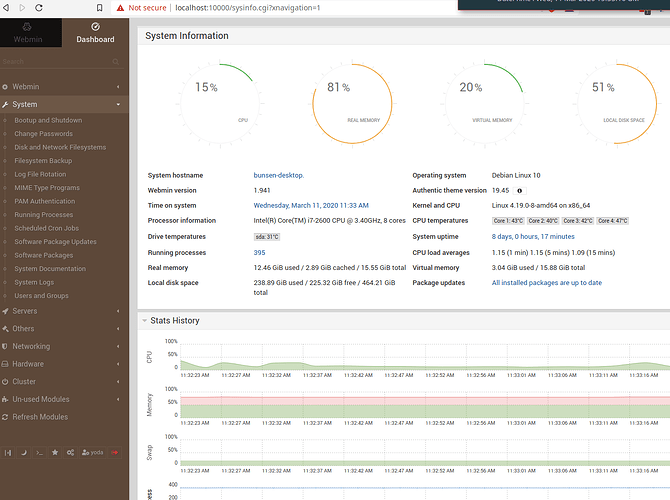Collapse the sidebar with the bottom-bar icon
This screenshot has width=670, height=500.
(x=8, y=453)
